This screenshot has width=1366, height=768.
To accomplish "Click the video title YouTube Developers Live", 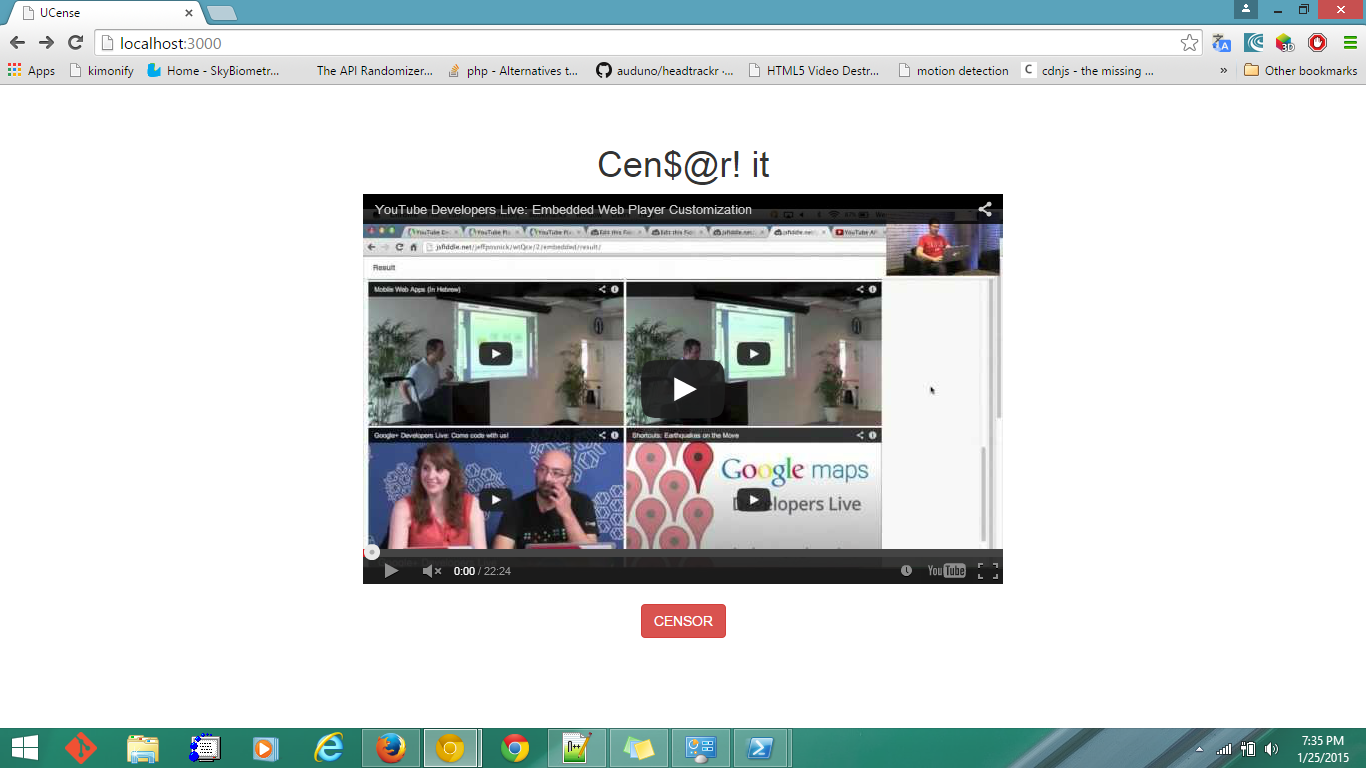I will pos(563,209).
